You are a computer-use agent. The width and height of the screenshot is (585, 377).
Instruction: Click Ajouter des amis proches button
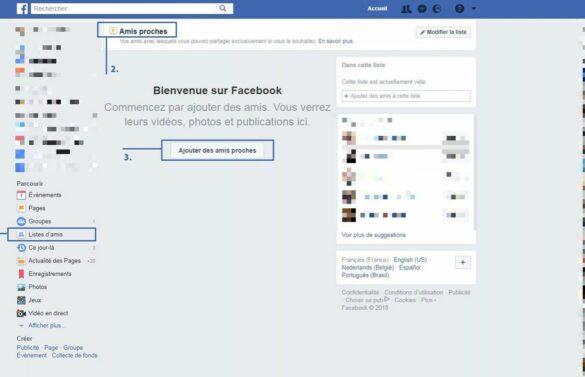(217, 150)
